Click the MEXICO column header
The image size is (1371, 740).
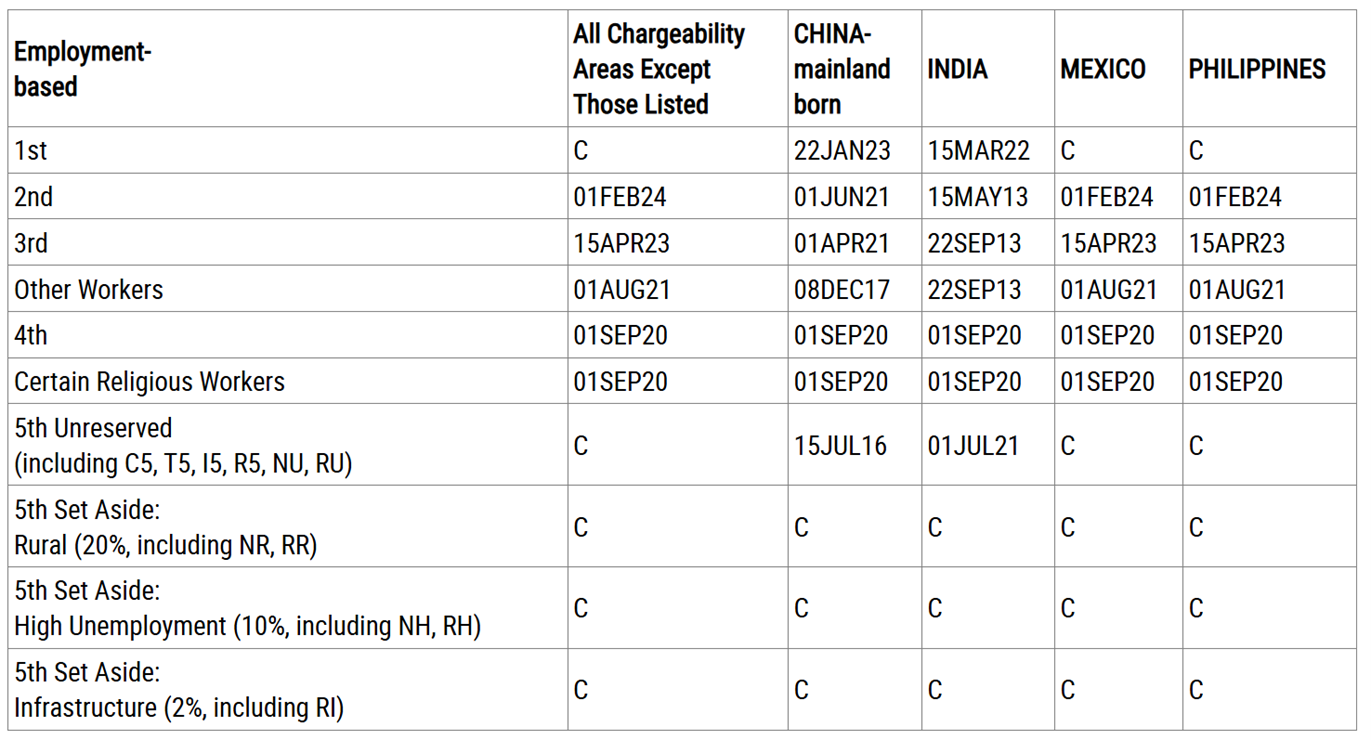[1103, 69]
